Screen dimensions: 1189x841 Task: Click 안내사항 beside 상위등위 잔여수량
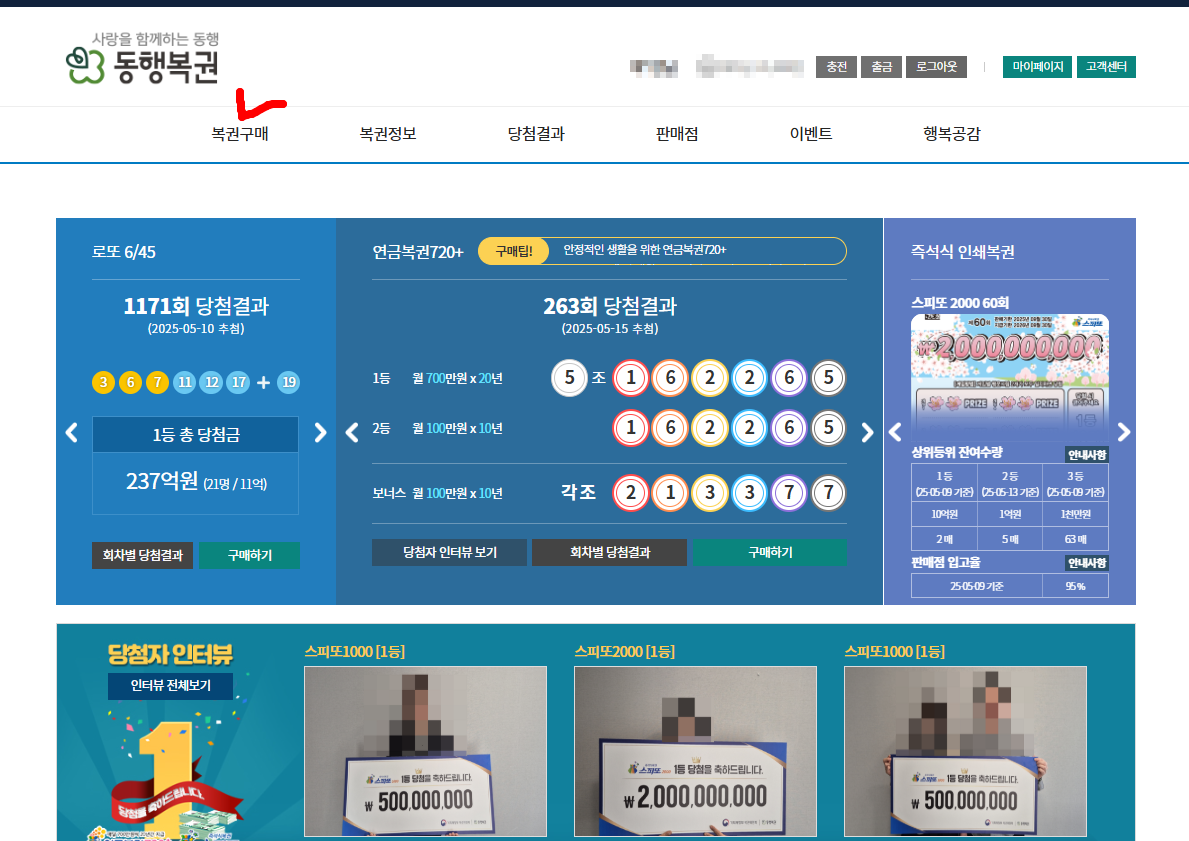click(x=1086, y=454)
